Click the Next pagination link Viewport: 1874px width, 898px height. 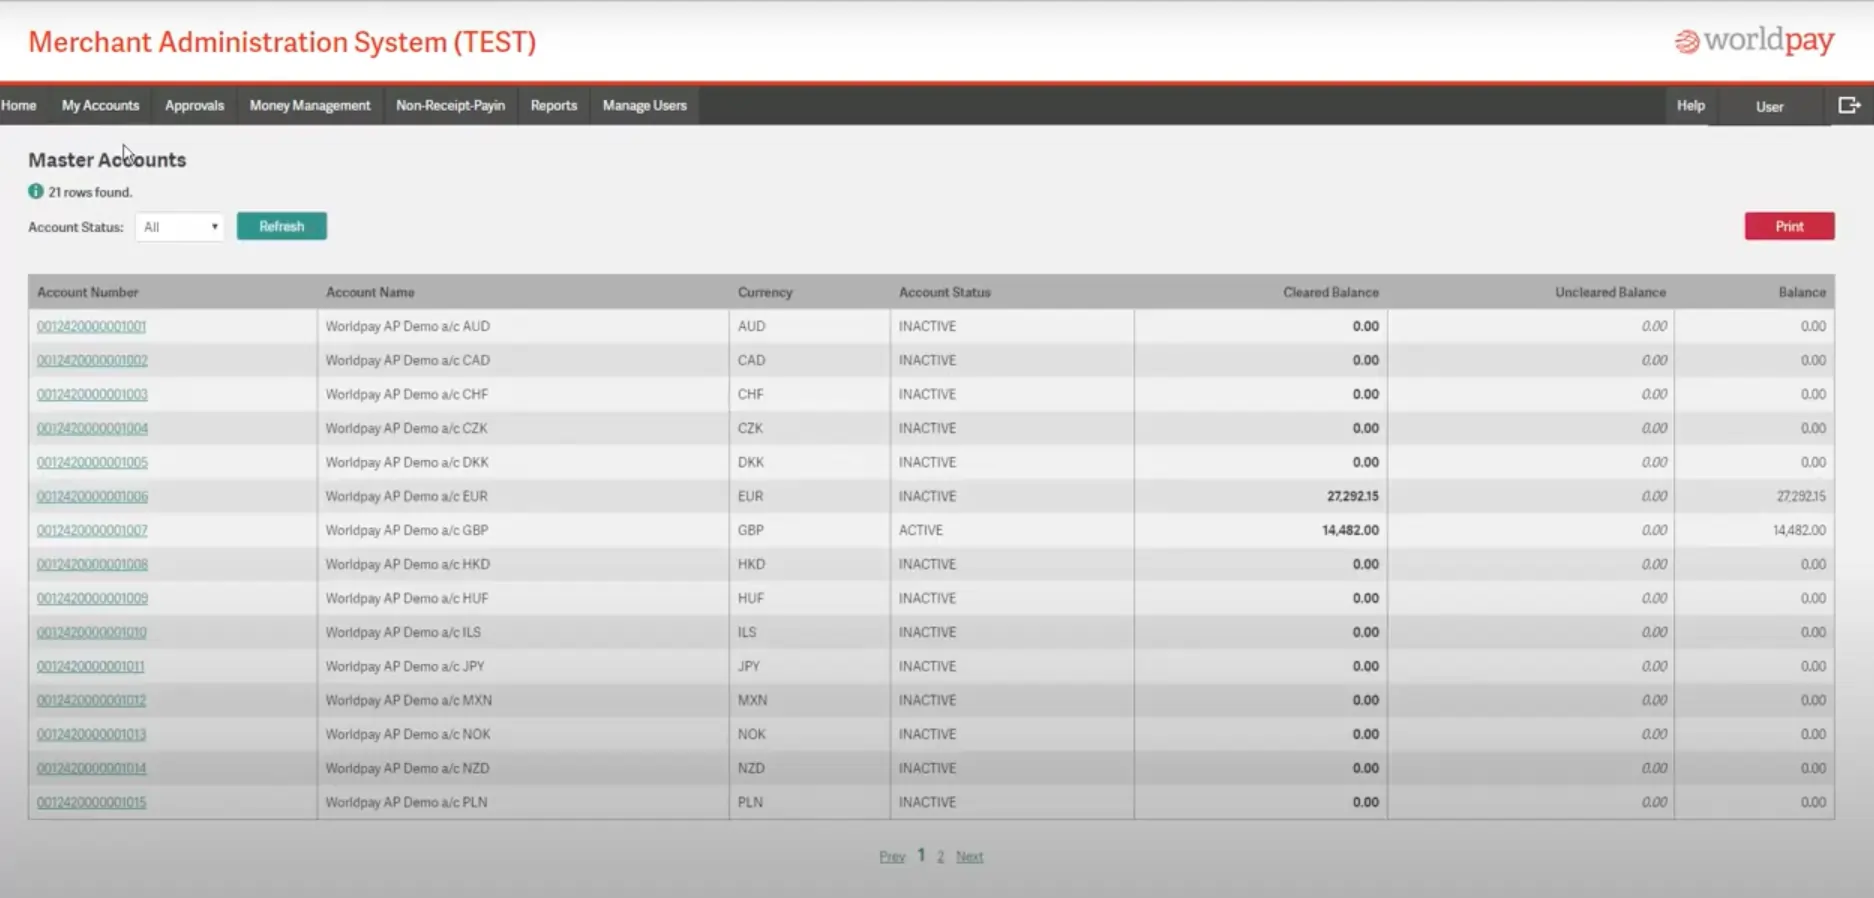coord(969,856)
